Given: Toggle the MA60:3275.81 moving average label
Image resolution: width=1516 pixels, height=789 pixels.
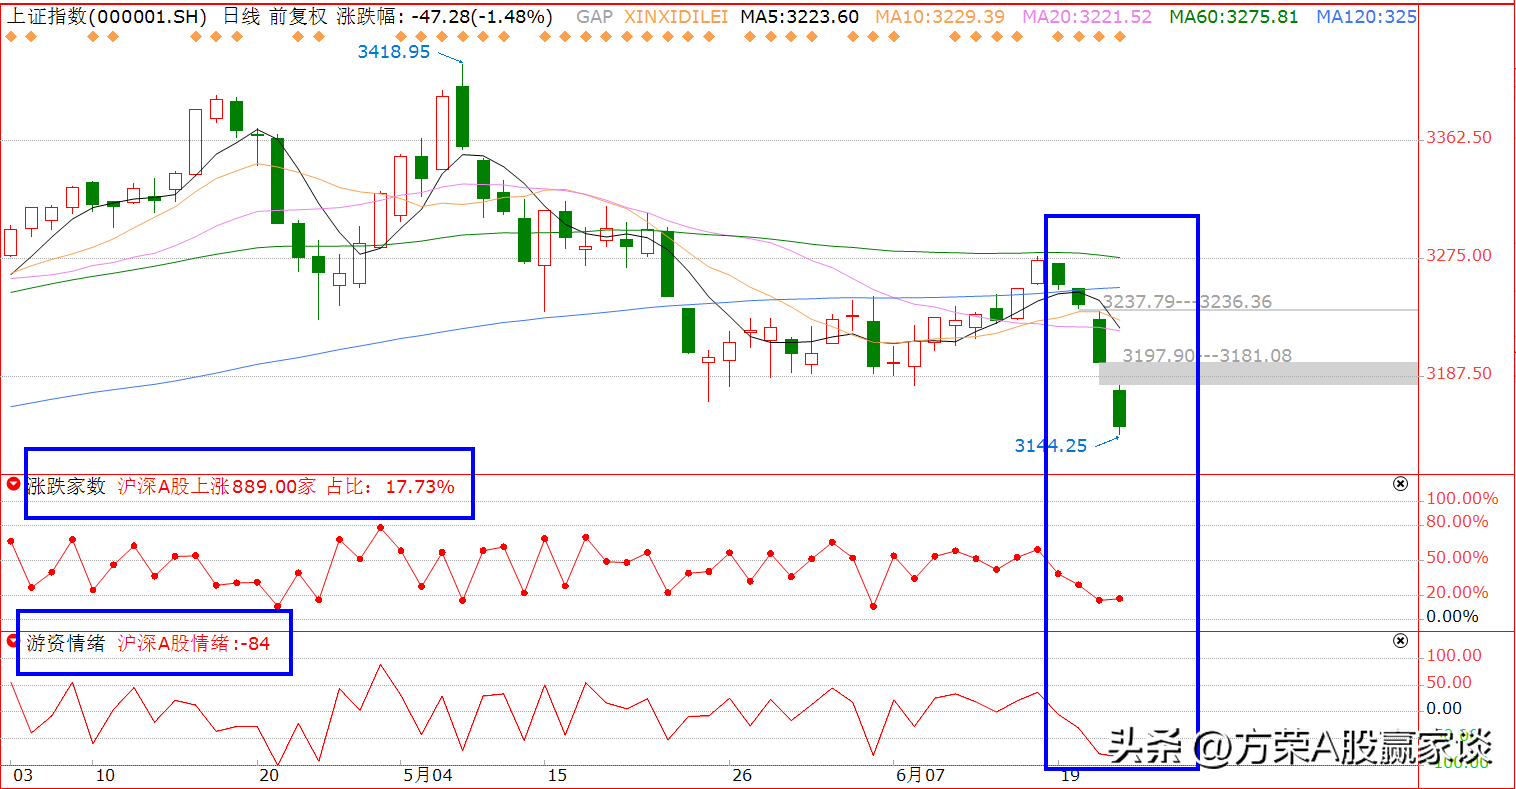Looking at the screenshot, I should (1234, 17).
